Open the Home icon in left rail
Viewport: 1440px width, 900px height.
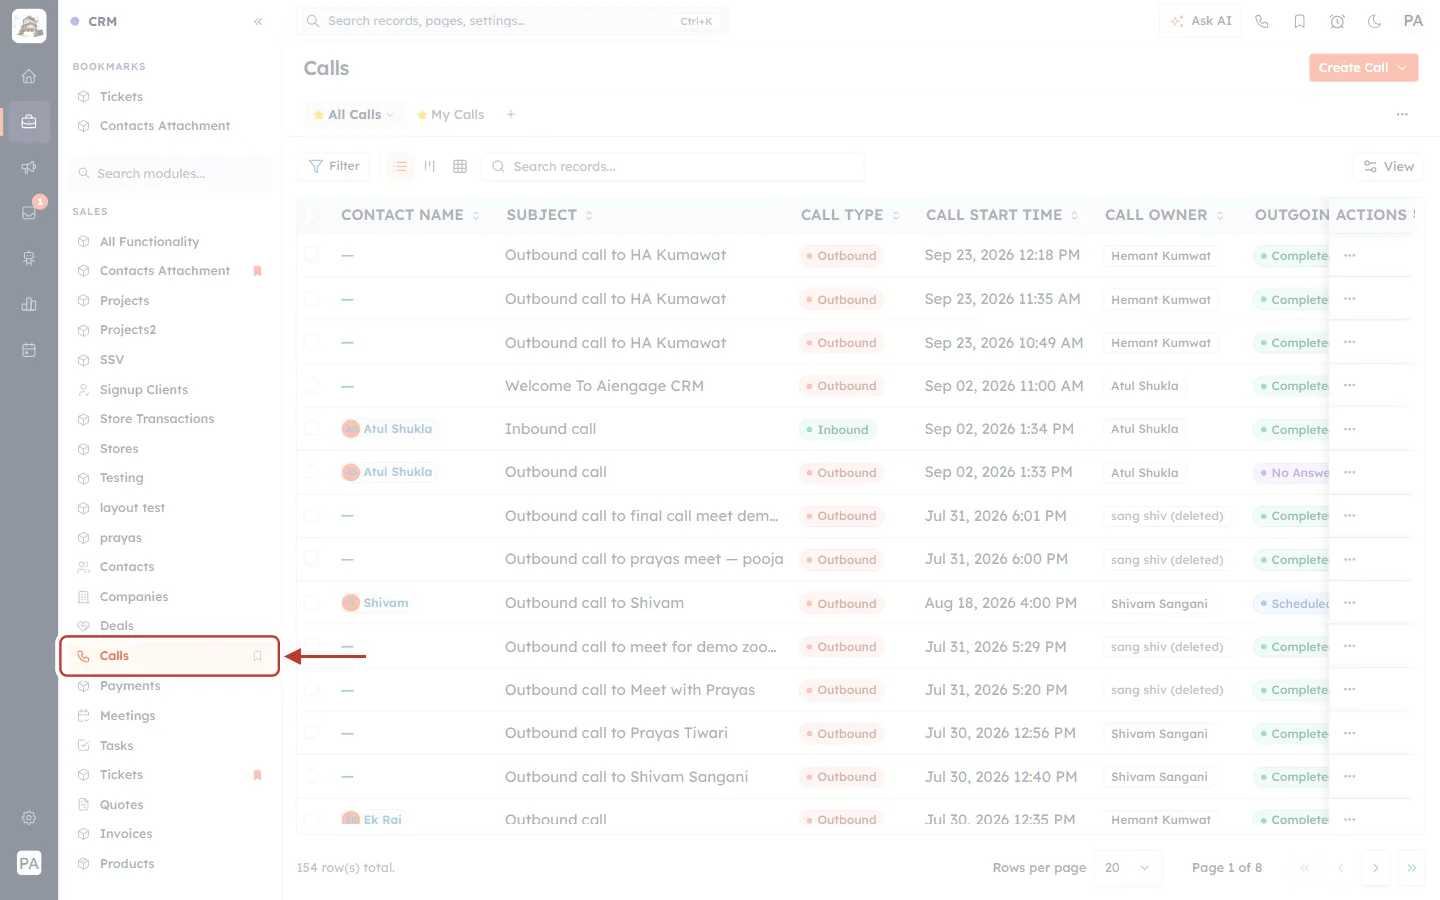pyautogui.click(x=29, y=76)
